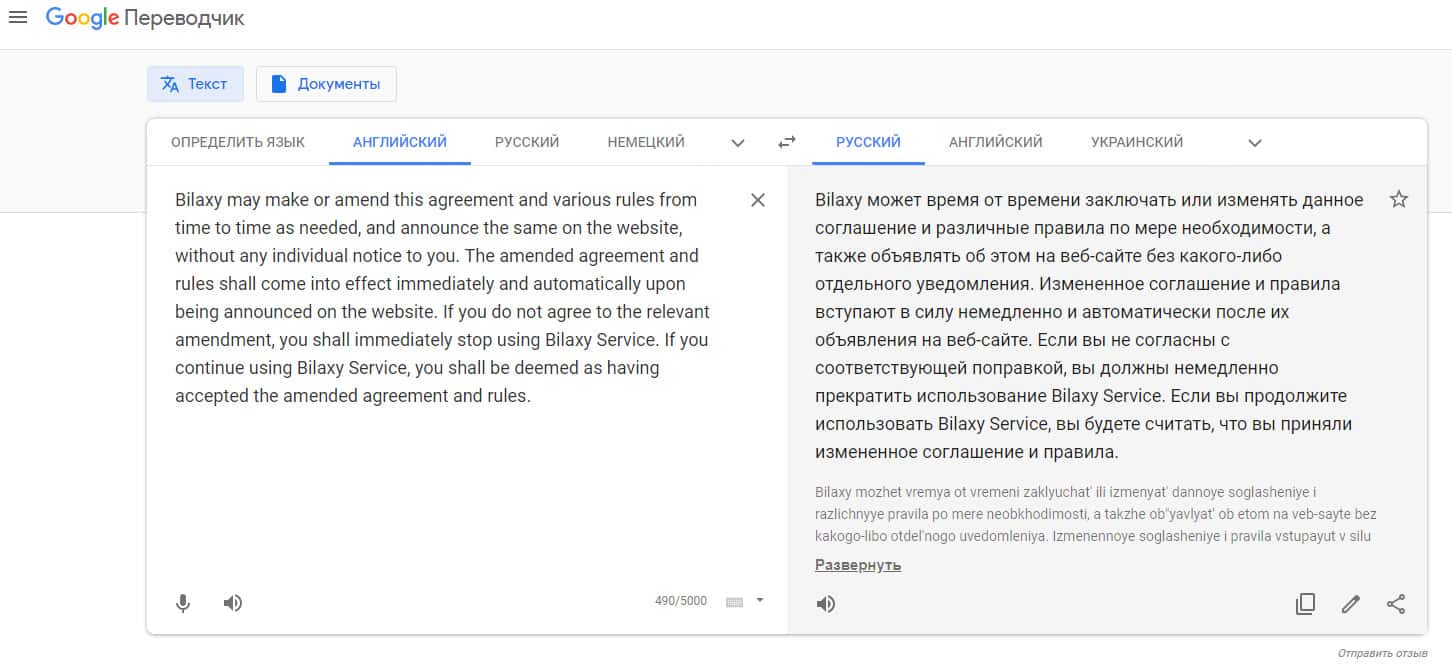
Task: Click Развернуть to expand transliteration
Action: (858, 565)
